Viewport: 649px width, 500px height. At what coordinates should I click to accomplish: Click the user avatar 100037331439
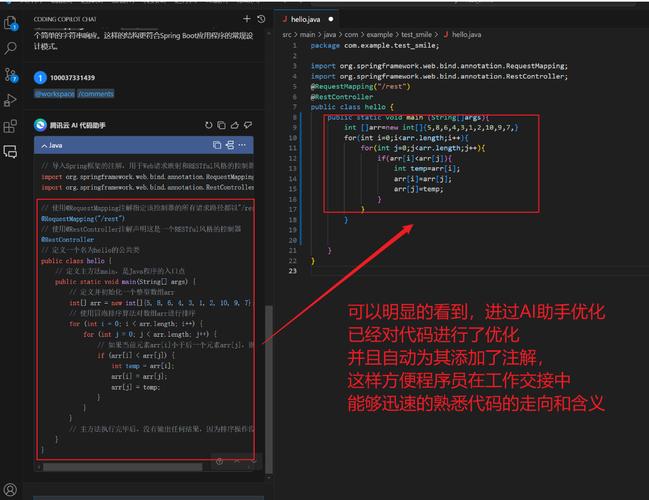40,77
